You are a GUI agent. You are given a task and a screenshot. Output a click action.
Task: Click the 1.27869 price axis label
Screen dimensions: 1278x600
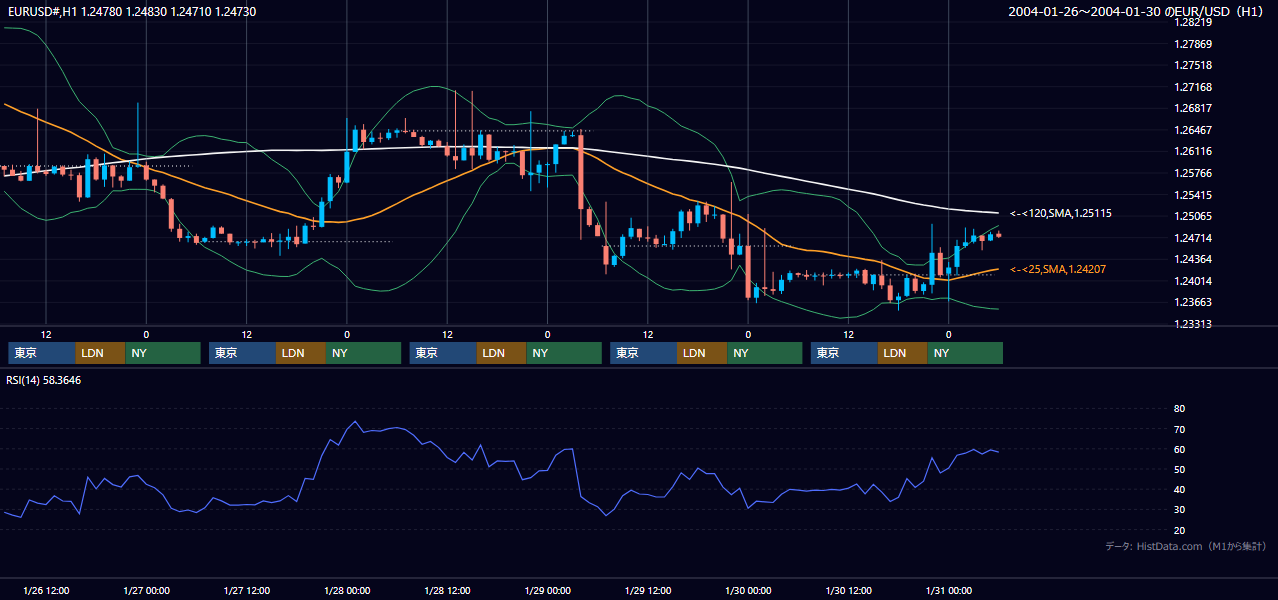point(1194,44)
